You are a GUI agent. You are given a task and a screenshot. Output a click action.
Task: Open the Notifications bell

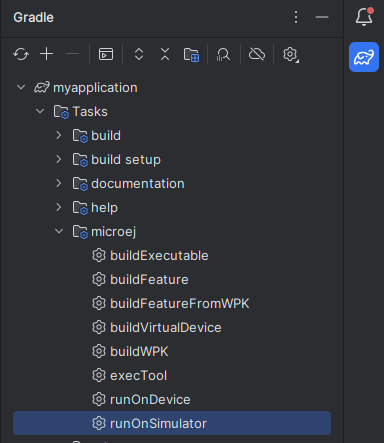coord(364,17)
